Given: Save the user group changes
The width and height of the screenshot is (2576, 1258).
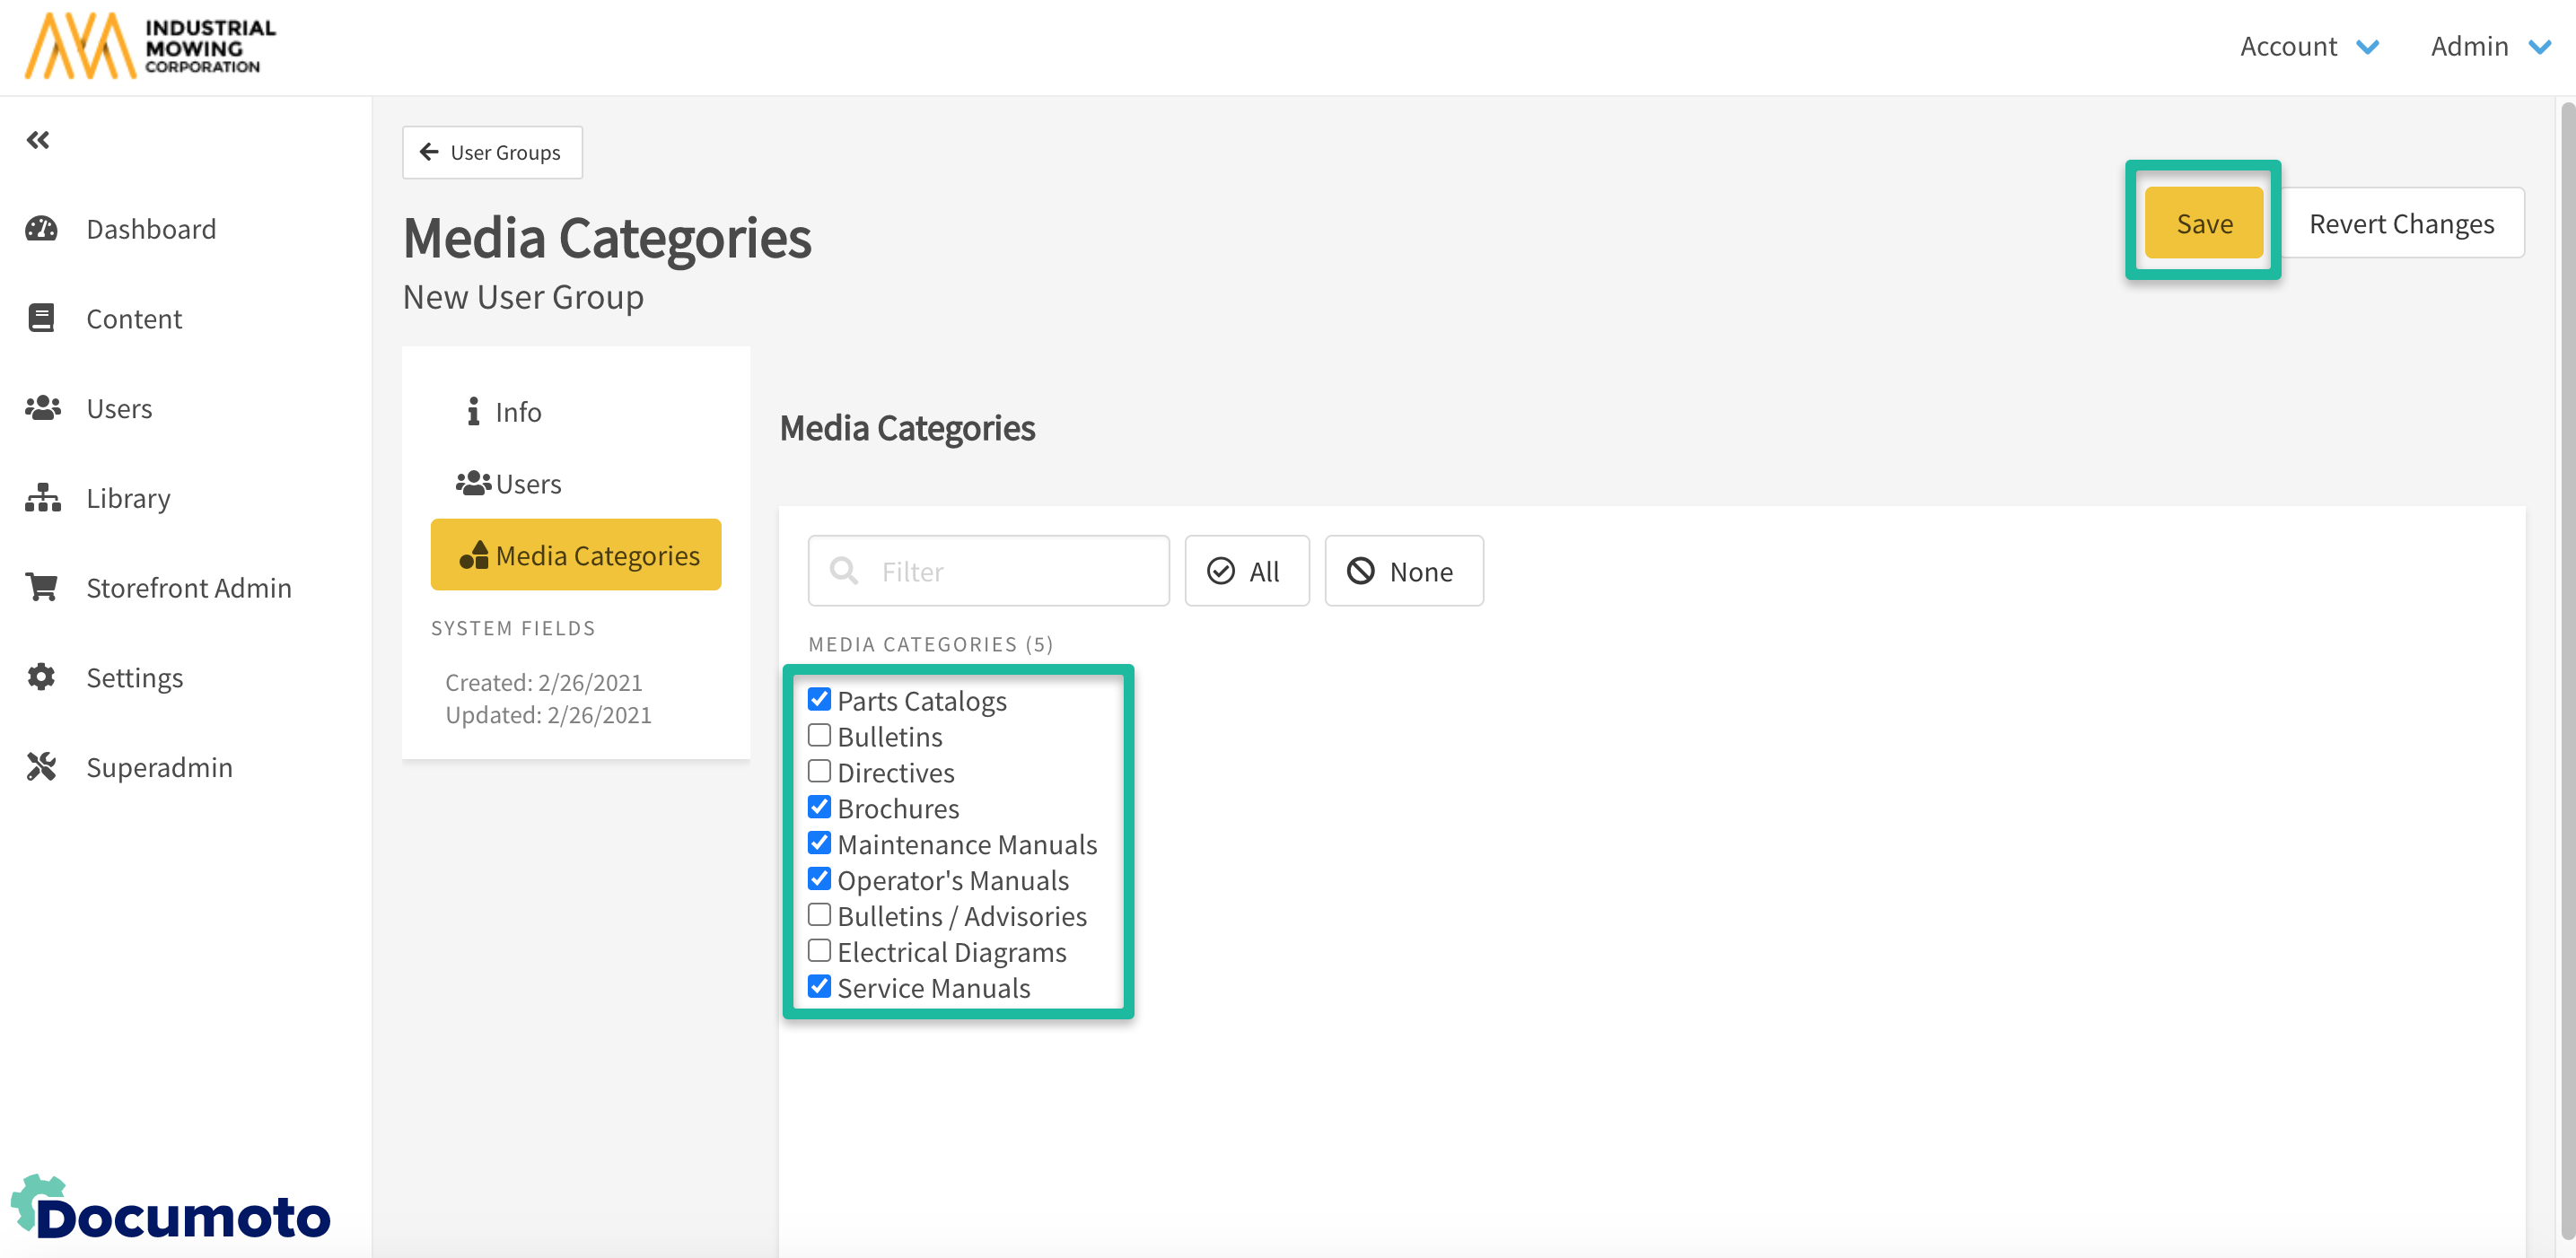Looking at the screenshot, I should pyautogui.click(x=2203, y=223).
